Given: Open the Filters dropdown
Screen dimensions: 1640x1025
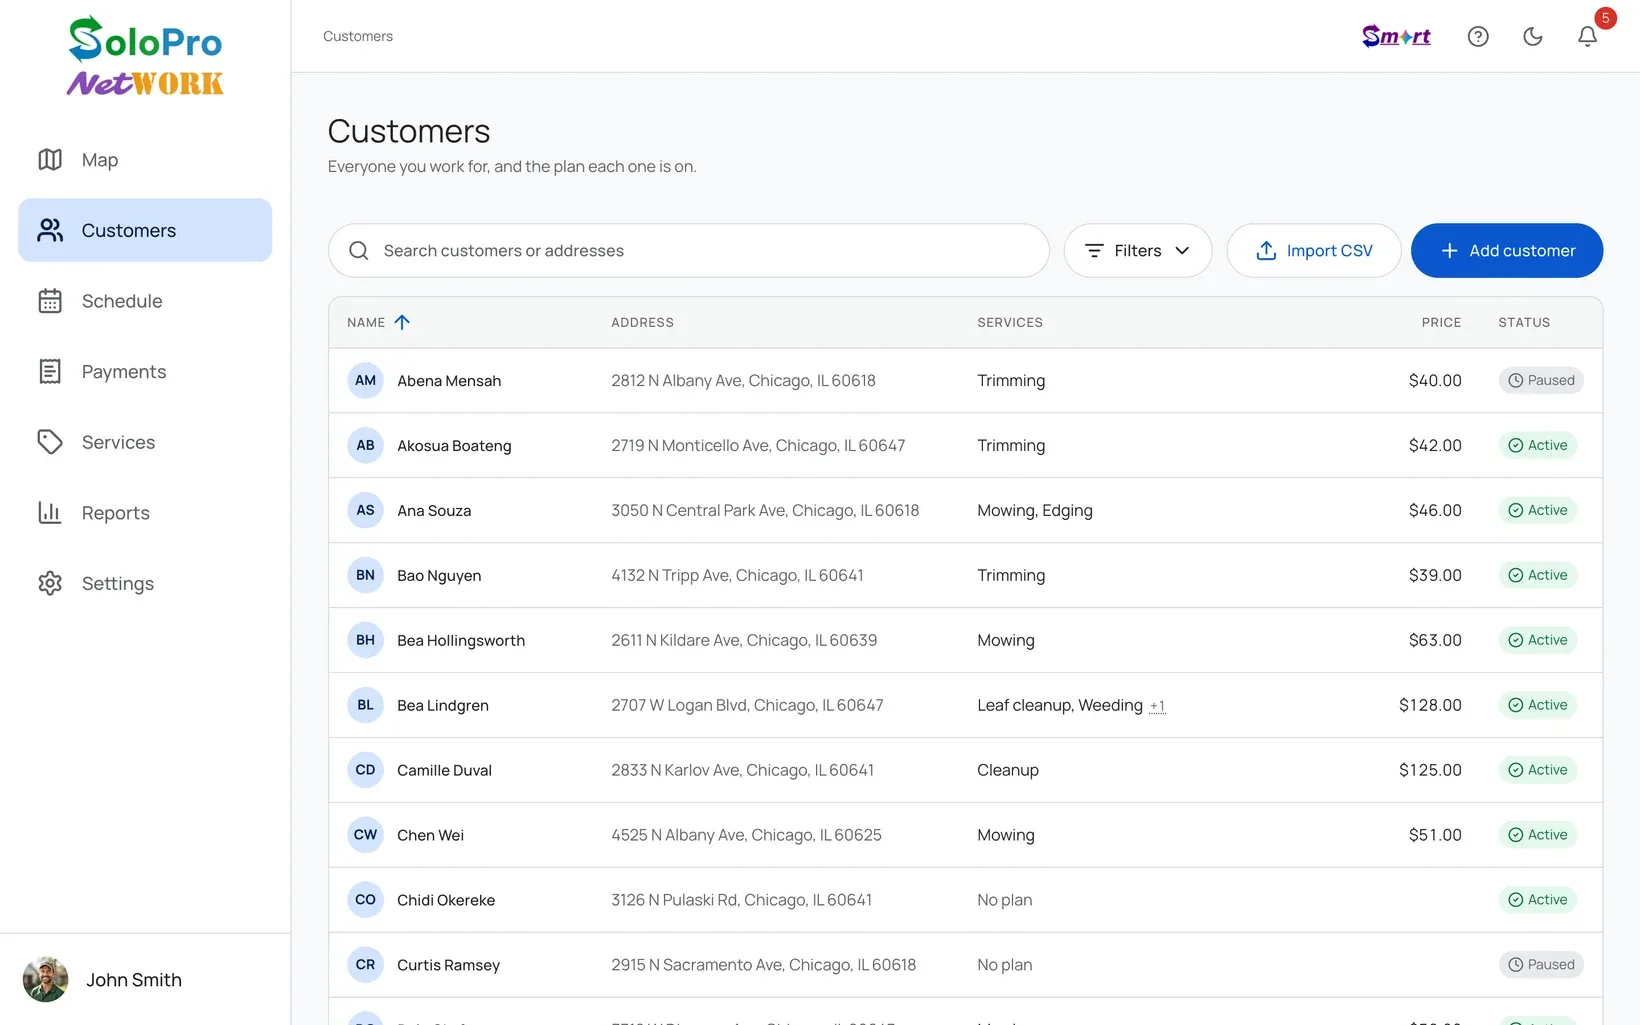Looking at the screenshot, I should coord(1138,251).
